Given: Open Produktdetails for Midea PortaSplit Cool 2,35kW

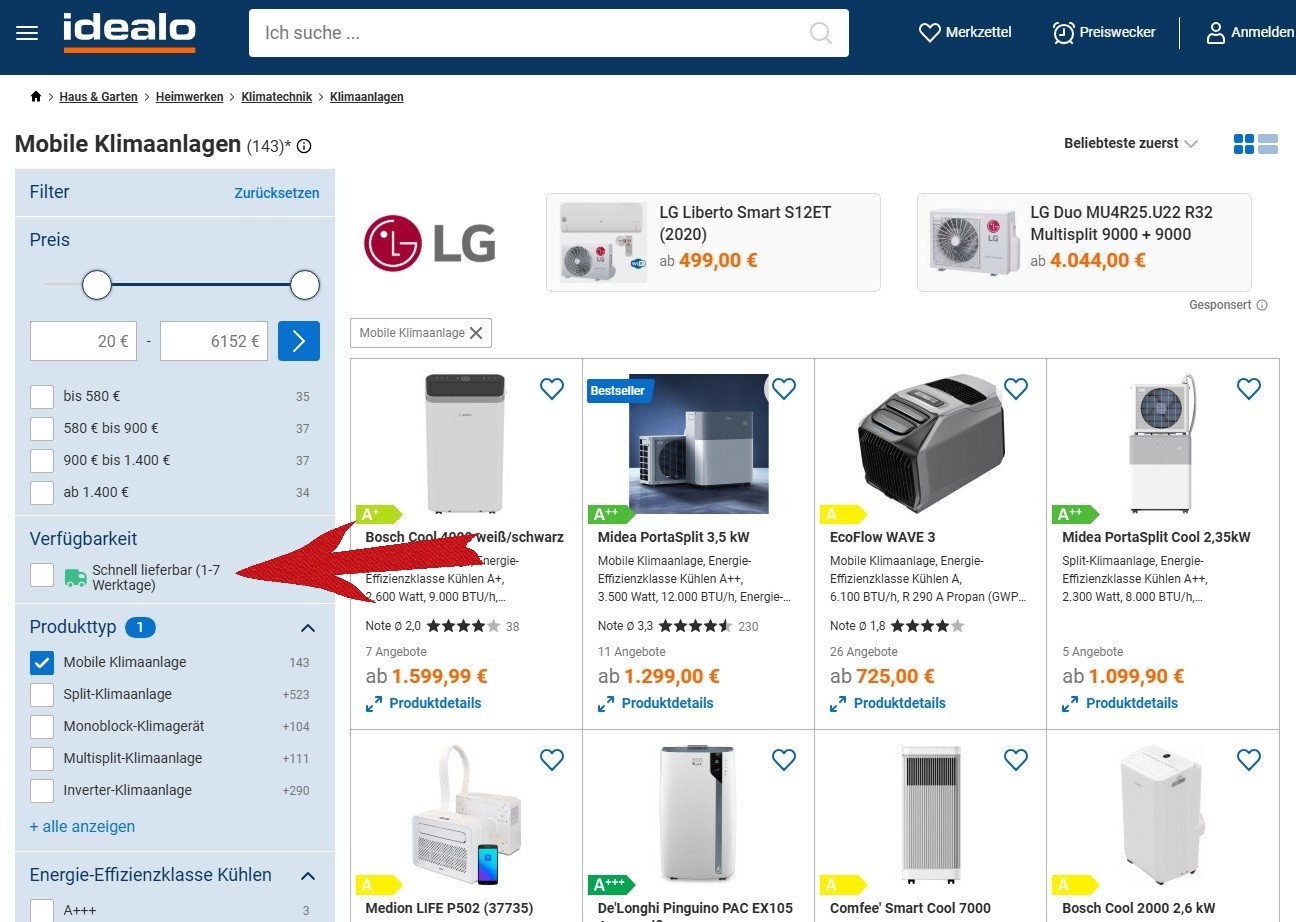Looking at the screenshot, I should 1120,703.
